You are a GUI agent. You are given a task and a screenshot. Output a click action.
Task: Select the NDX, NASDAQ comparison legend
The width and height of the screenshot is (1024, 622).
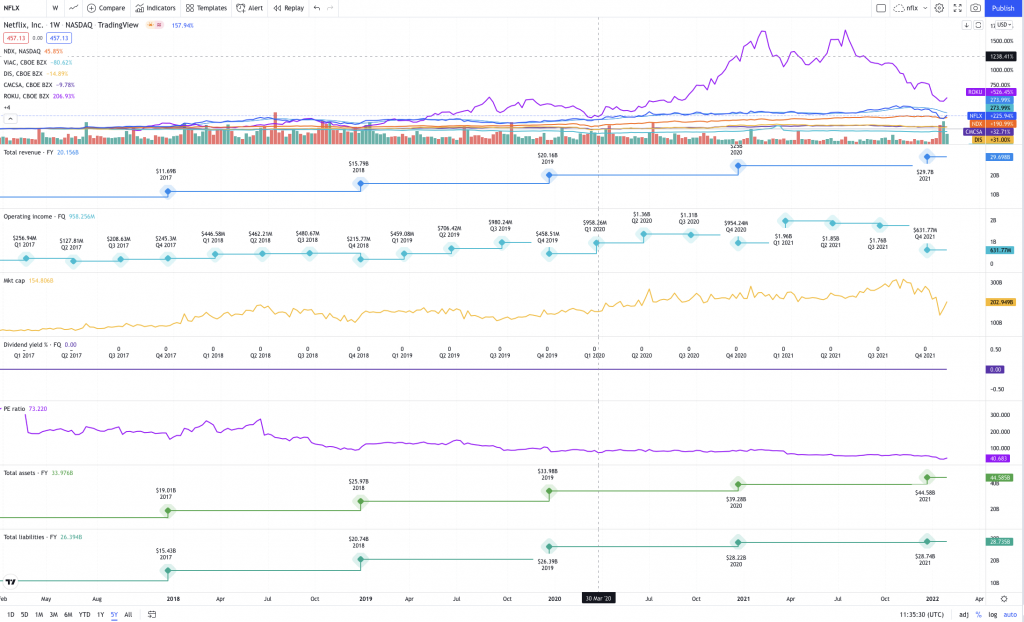point(22,51)
